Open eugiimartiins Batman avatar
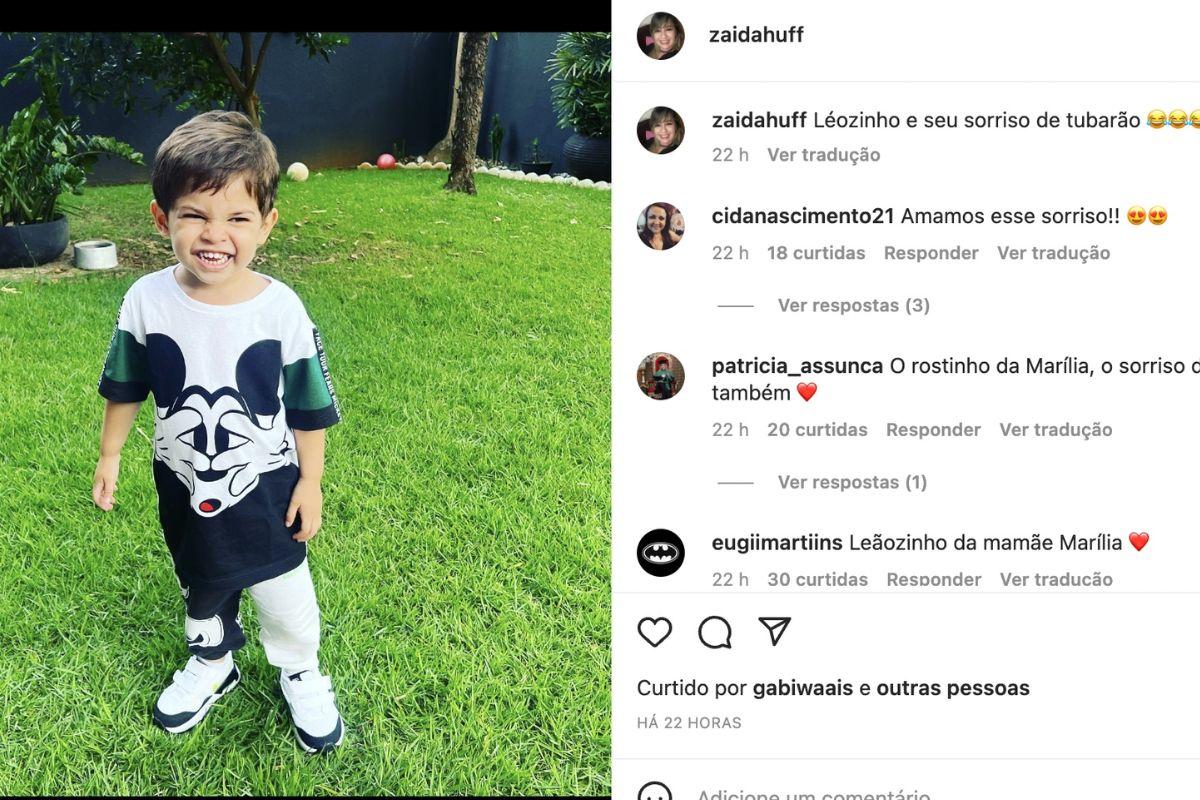Screen dimensions: 1200x800 [661, 553]
